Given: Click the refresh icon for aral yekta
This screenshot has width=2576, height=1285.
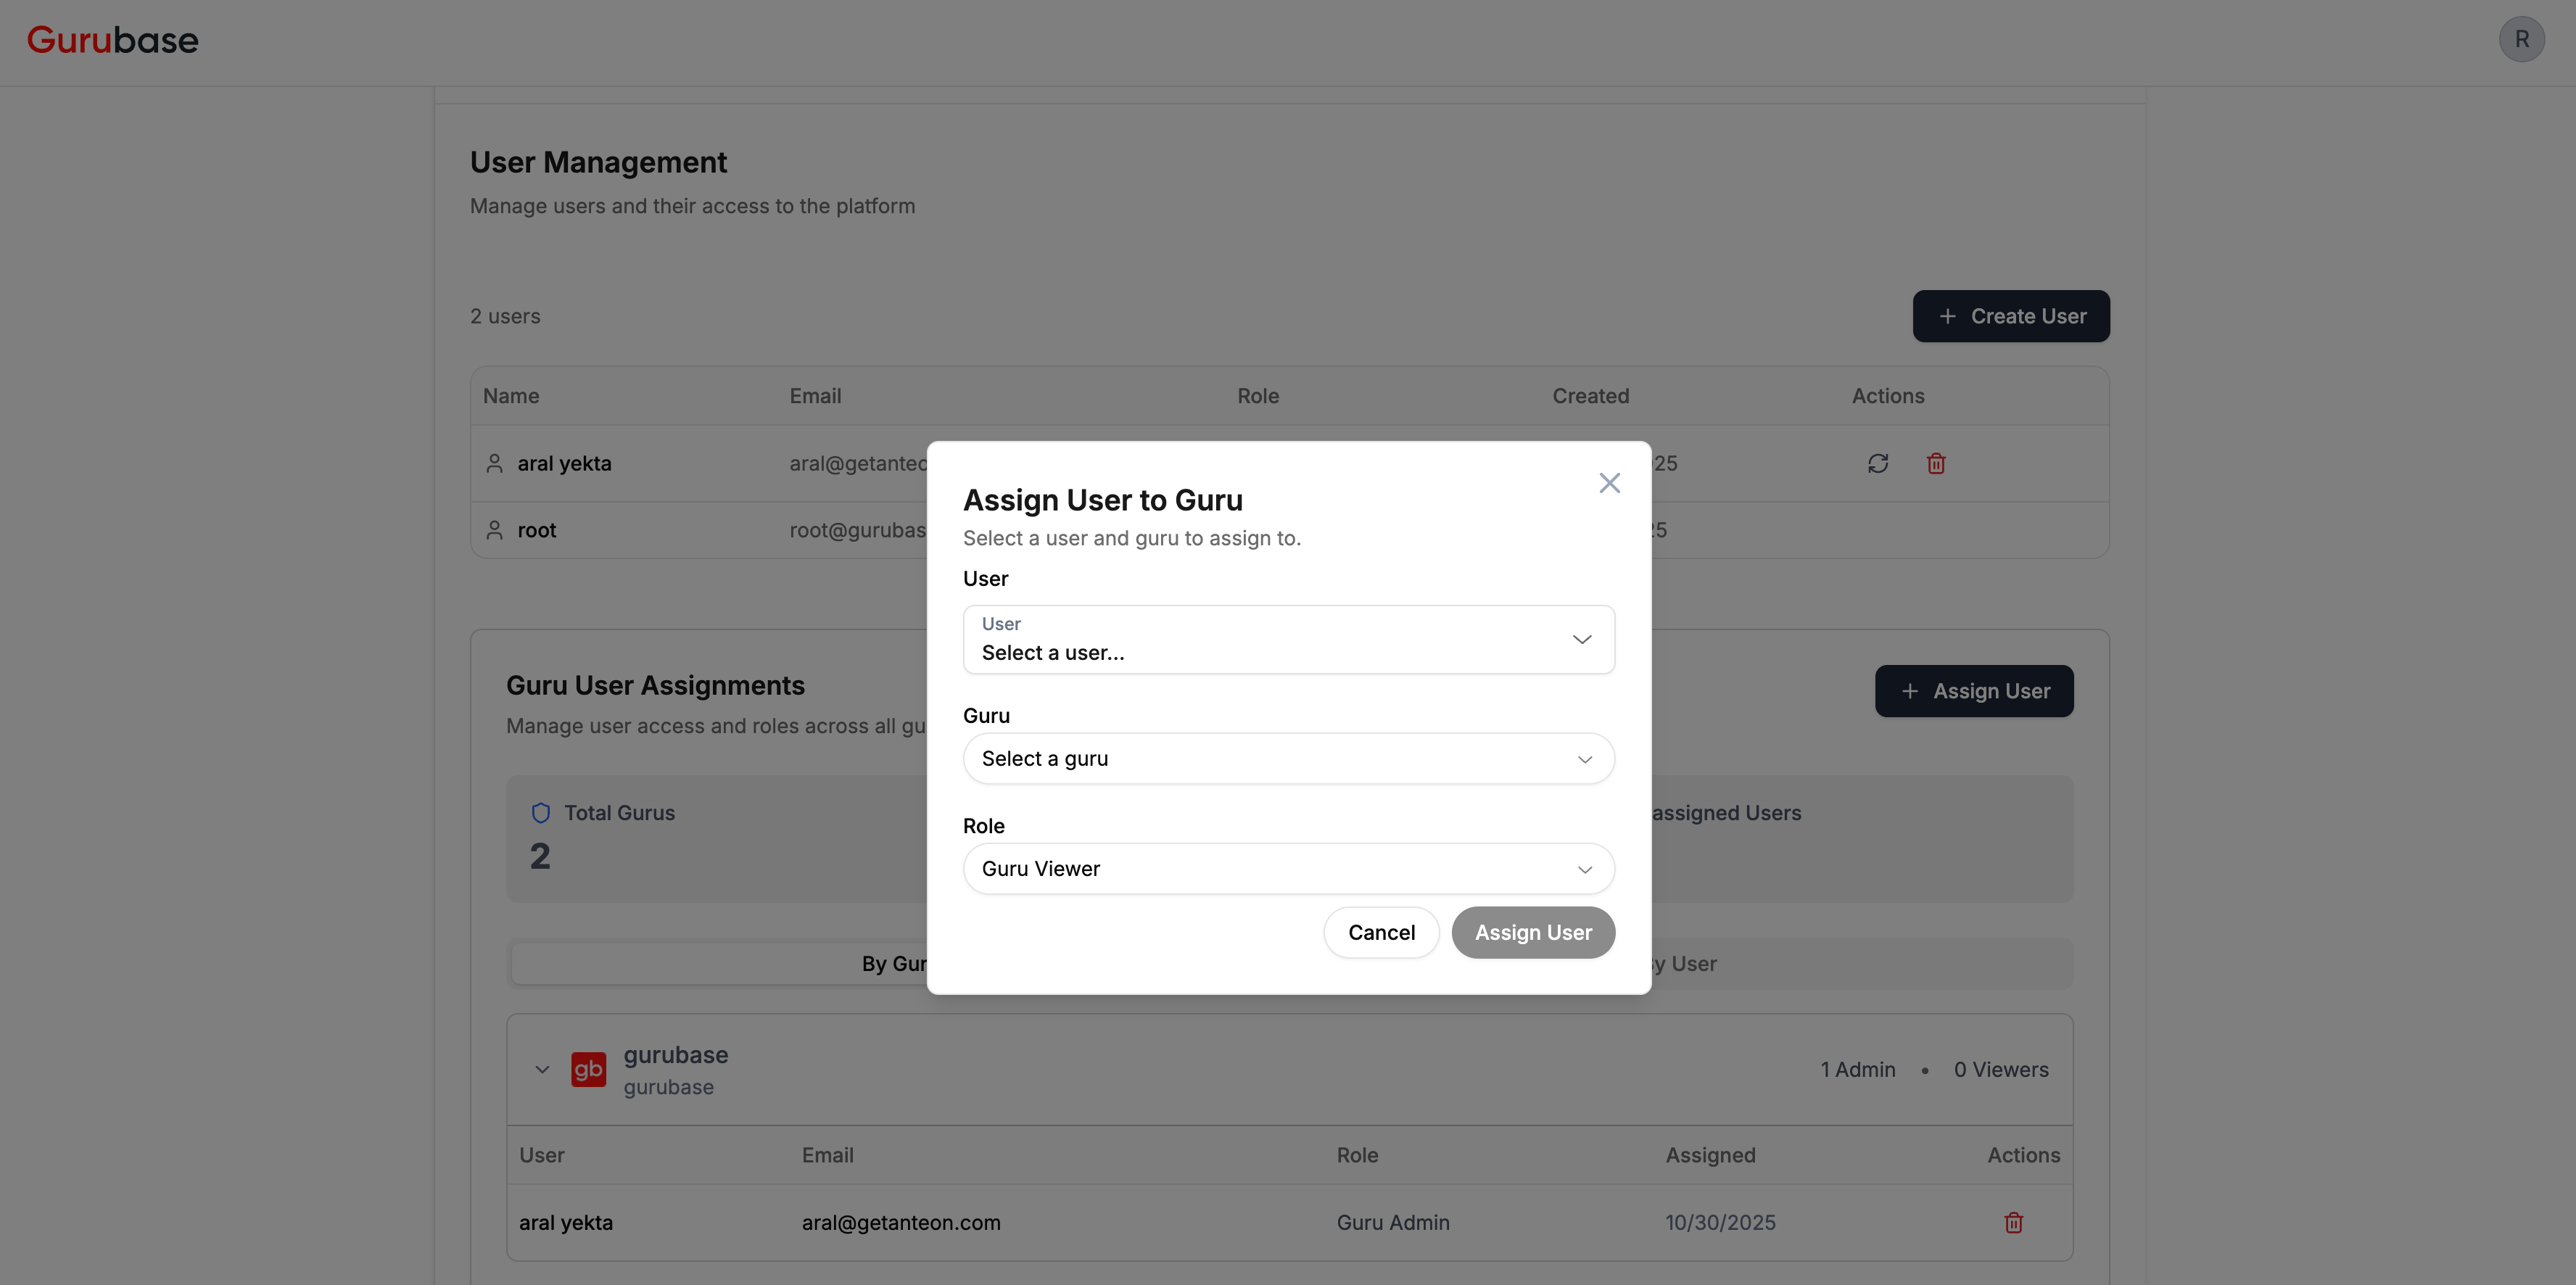Looking at the screenshot, I should (1877, 463).
